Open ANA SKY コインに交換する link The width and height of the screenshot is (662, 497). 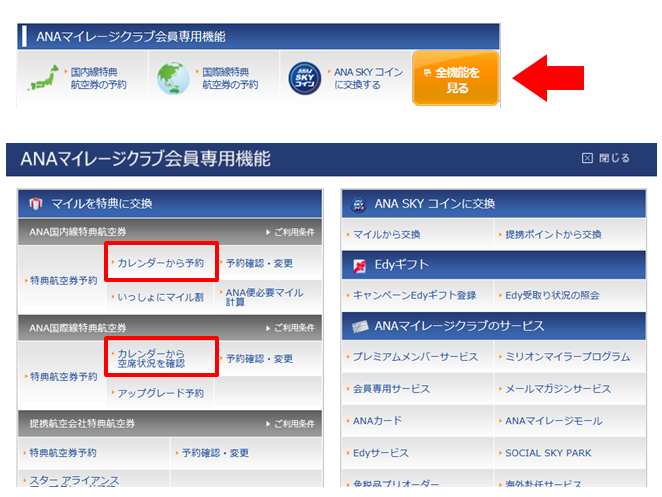(x=369, y=79)
